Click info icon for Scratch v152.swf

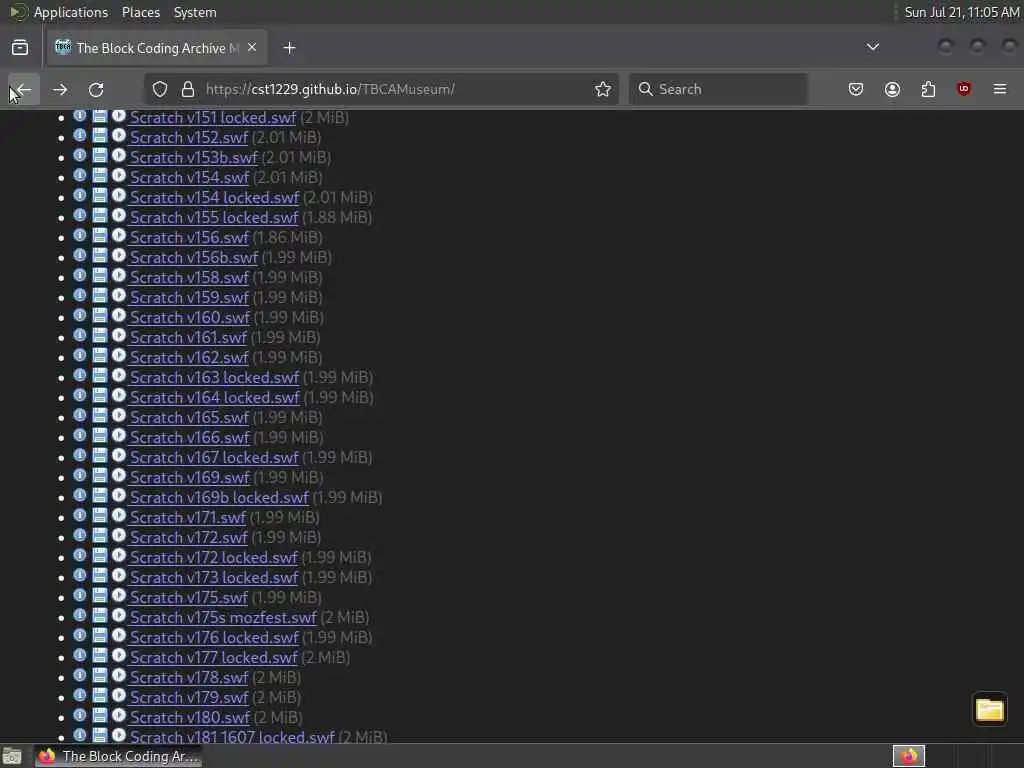pos(80,136)
